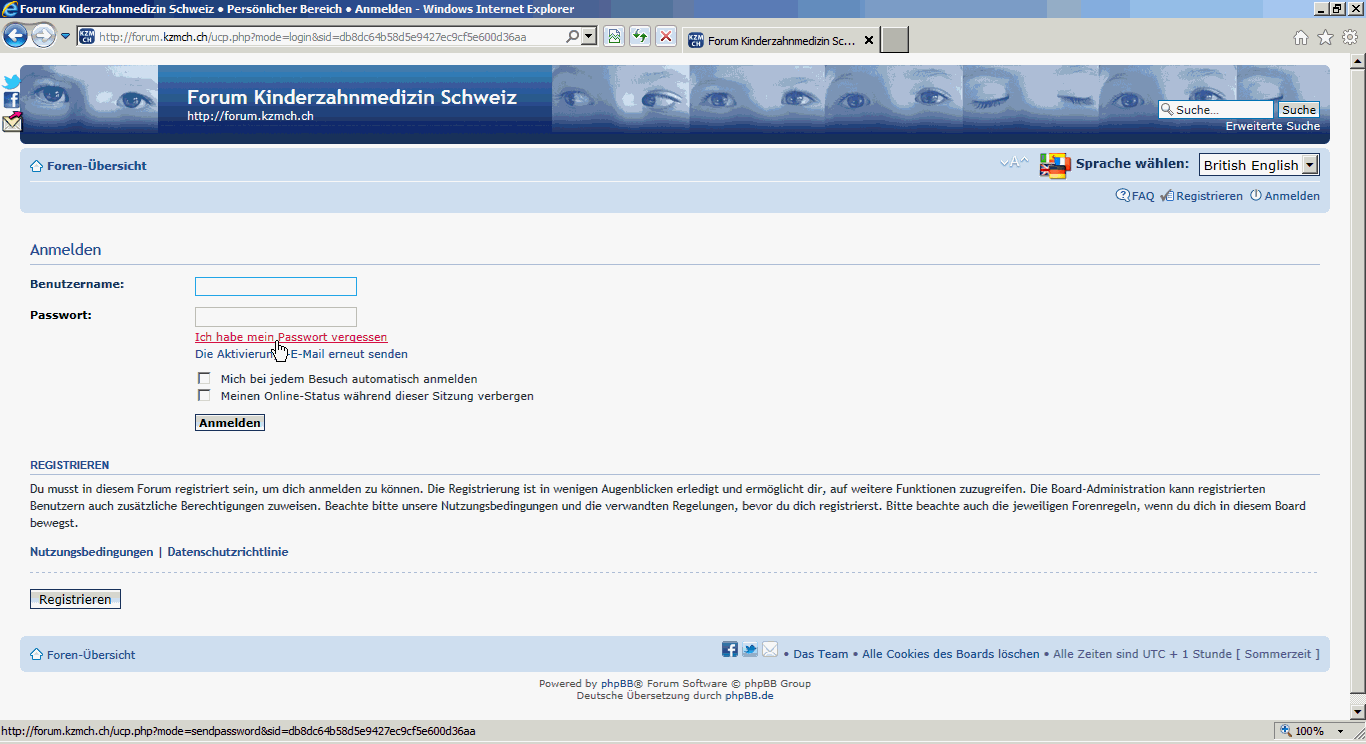This screenshot has height=744, width=1366.
Task: Click the Benutzername input field
Action: [x=276, y=287]
